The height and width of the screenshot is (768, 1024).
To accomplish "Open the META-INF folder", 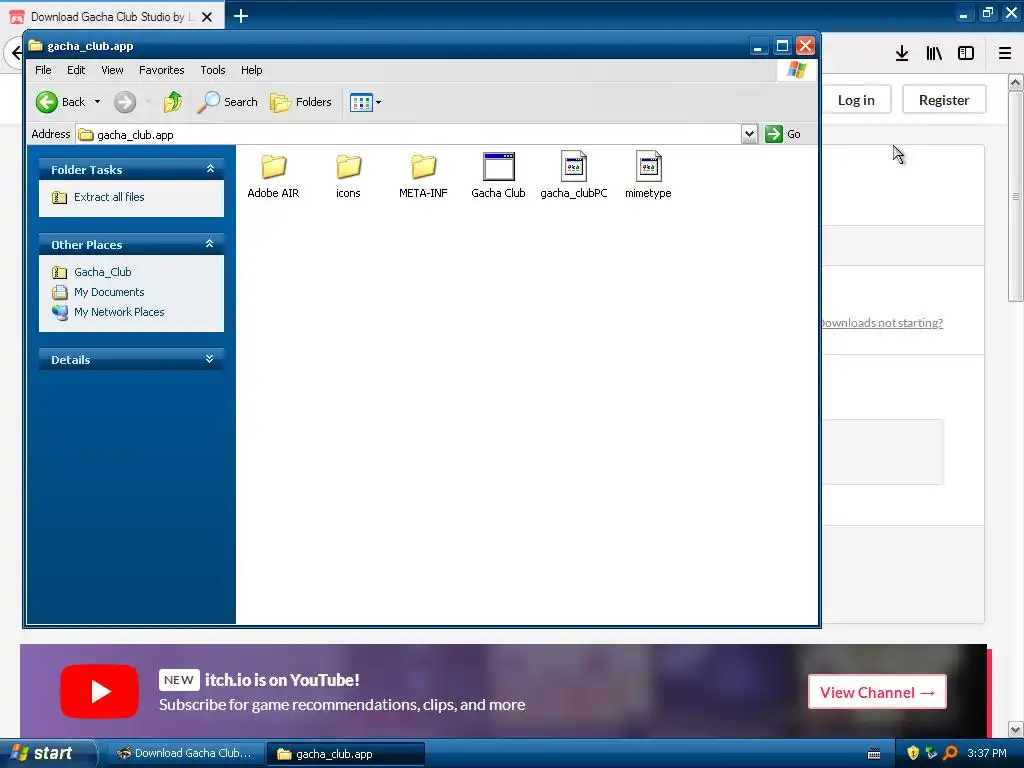I will click(x=423, y=175).
